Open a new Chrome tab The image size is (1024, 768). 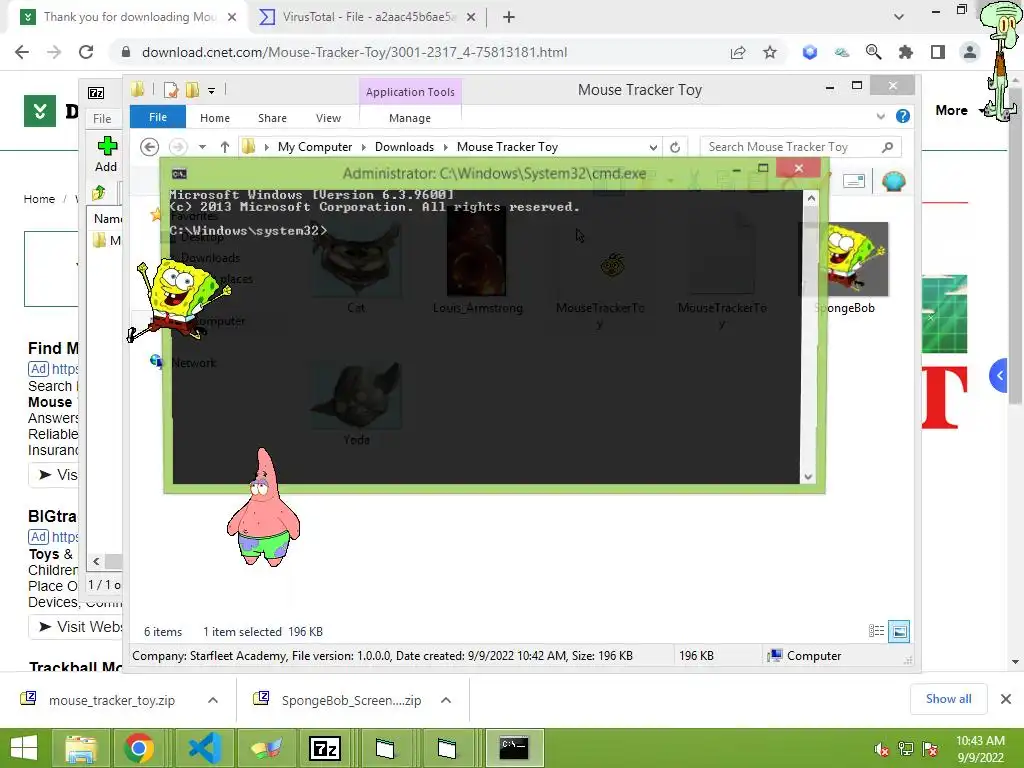(x=509, y=17)
